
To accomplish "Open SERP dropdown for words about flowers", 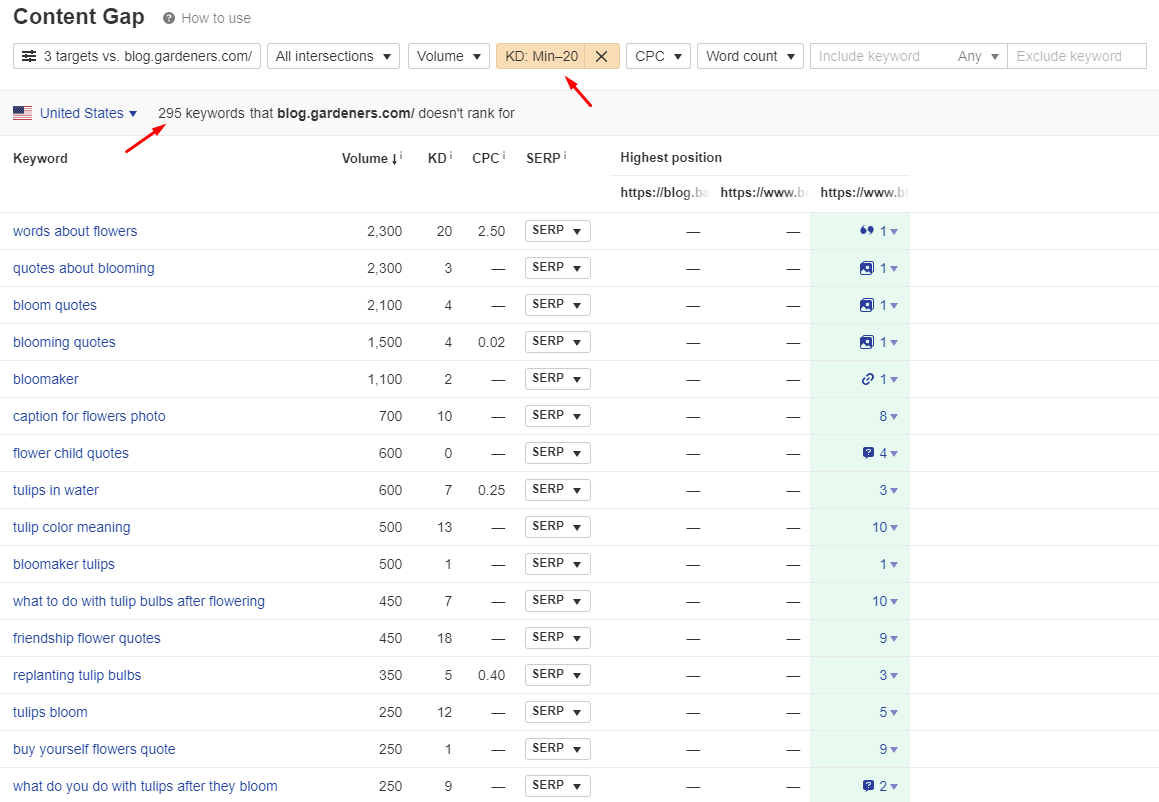I will [558, 231].
